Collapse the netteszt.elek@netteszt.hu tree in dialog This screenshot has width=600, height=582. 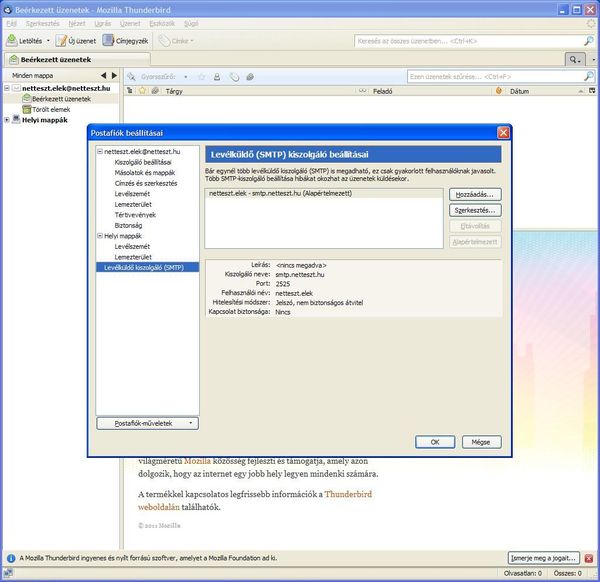coord(100,151)
